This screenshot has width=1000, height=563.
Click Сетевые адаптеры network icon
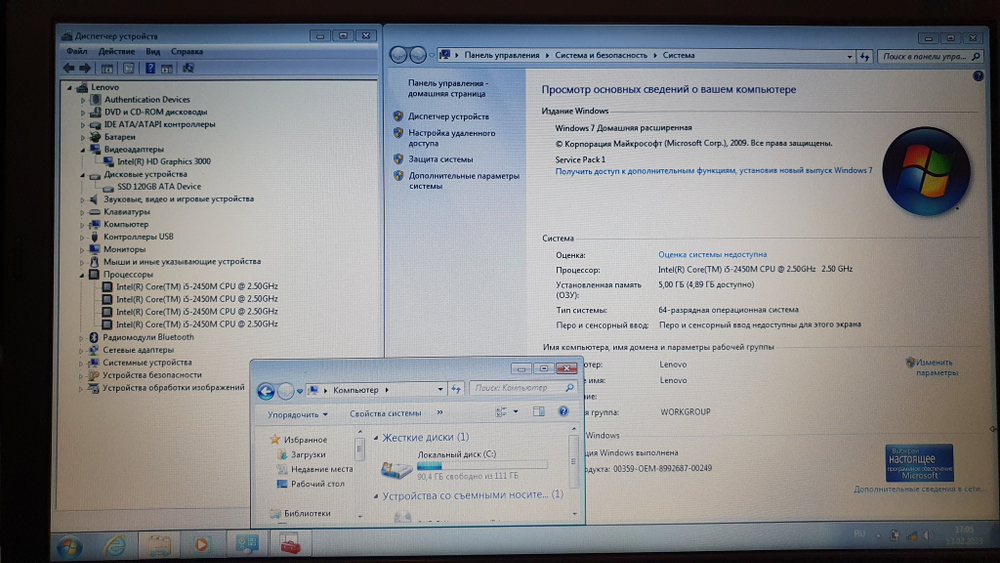point(94,349)
